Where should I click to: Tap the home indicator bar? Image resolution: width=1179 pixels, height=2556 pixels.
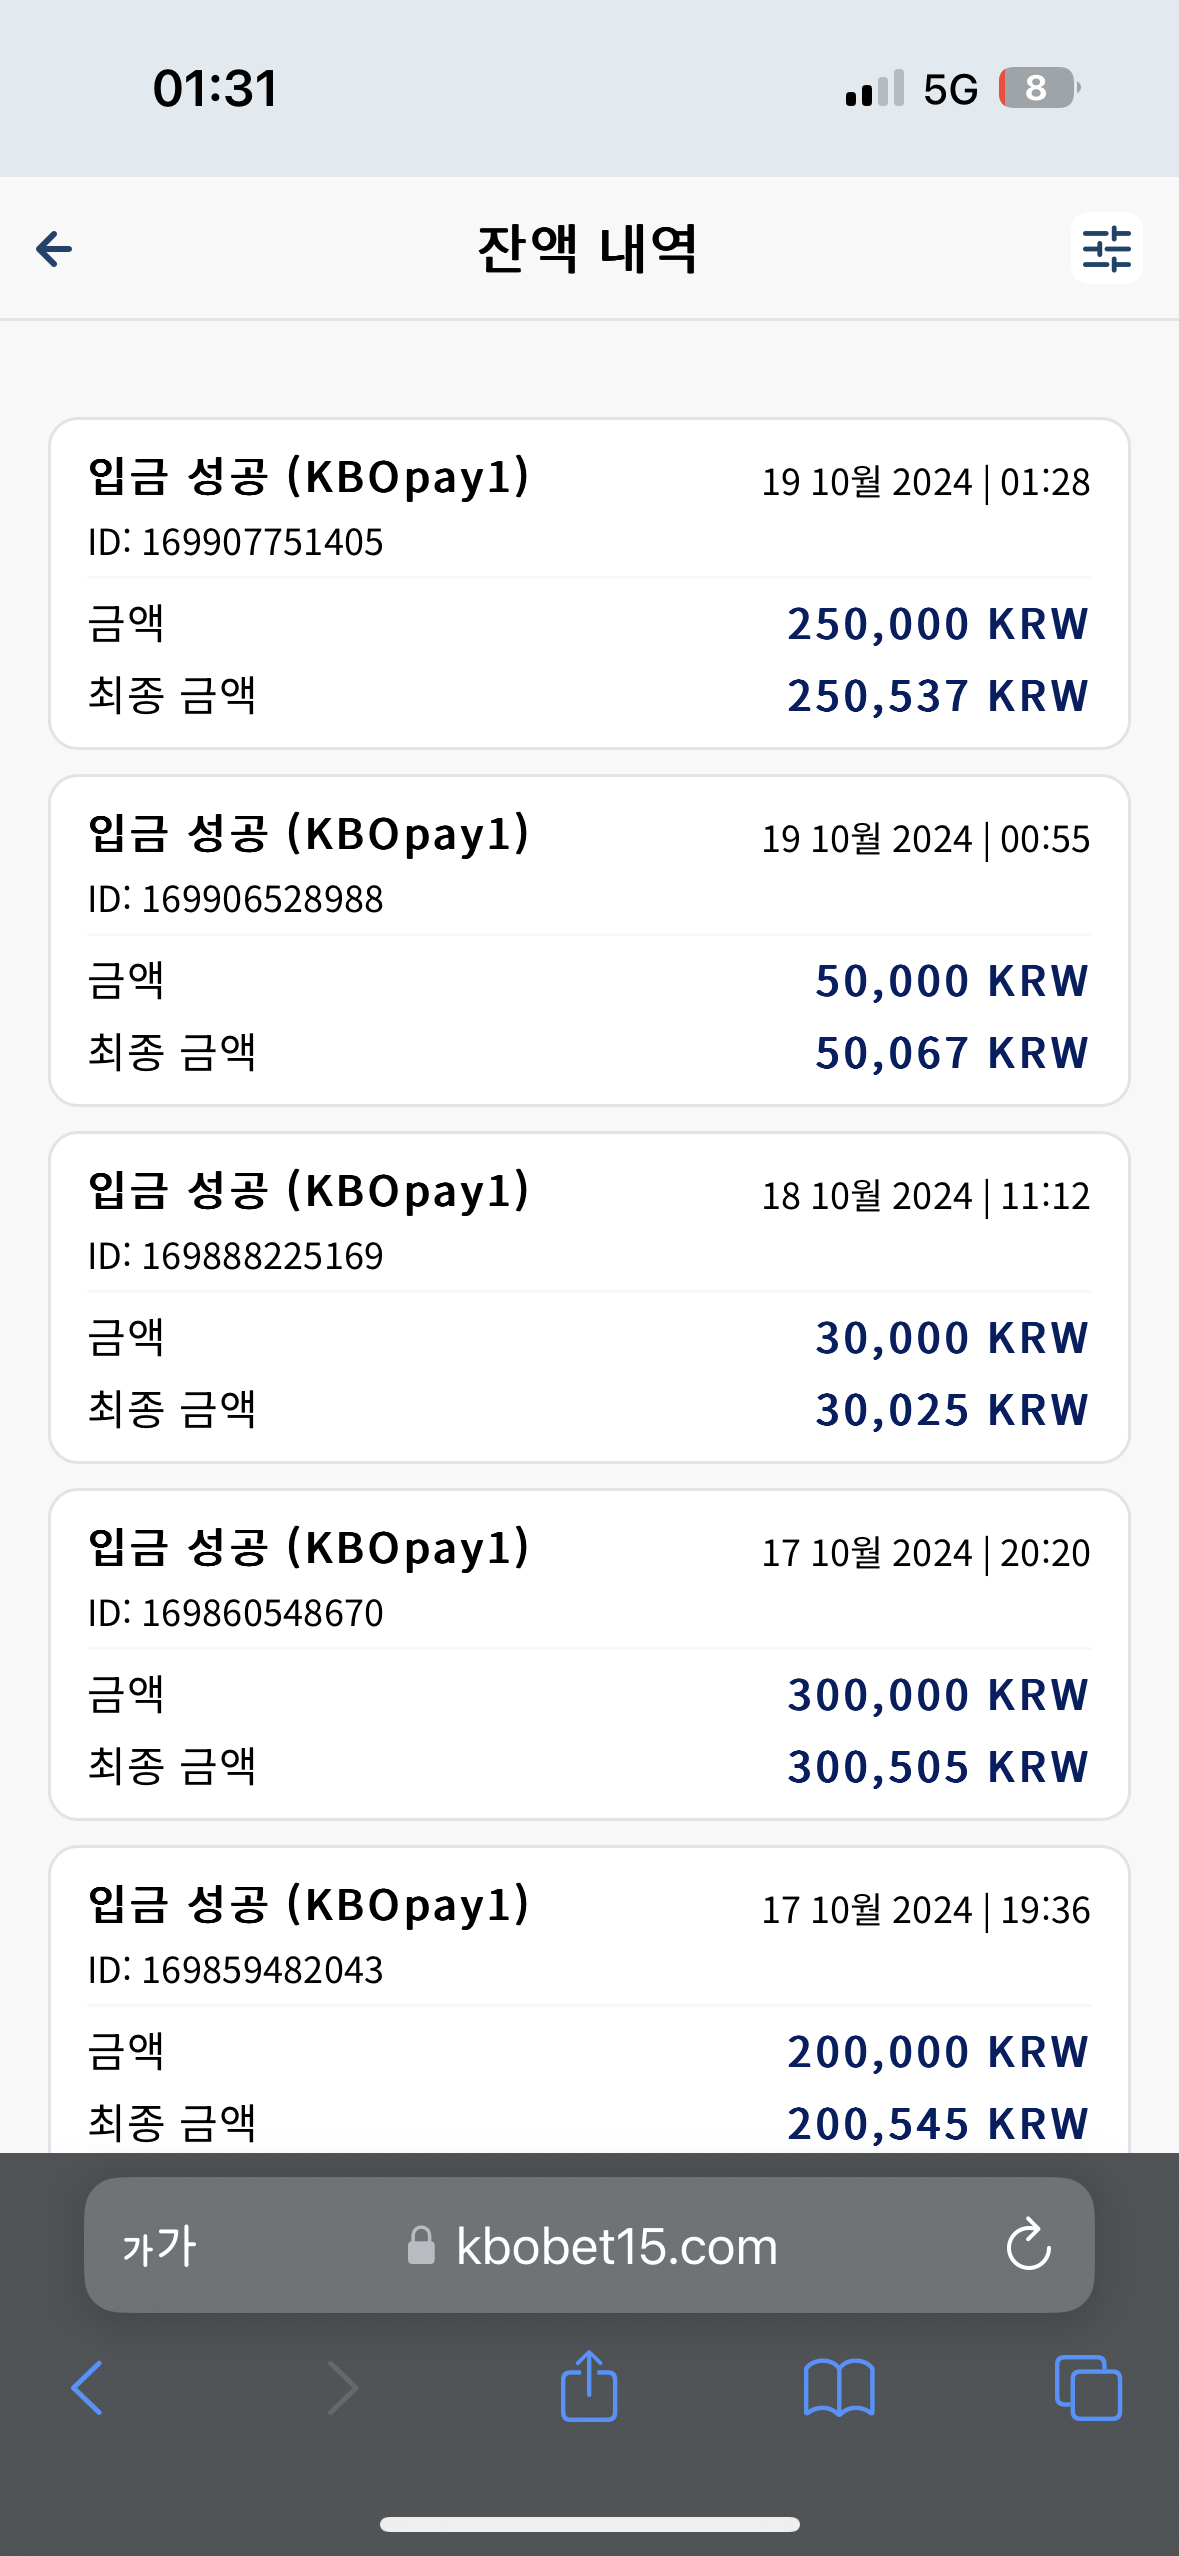589,2524
